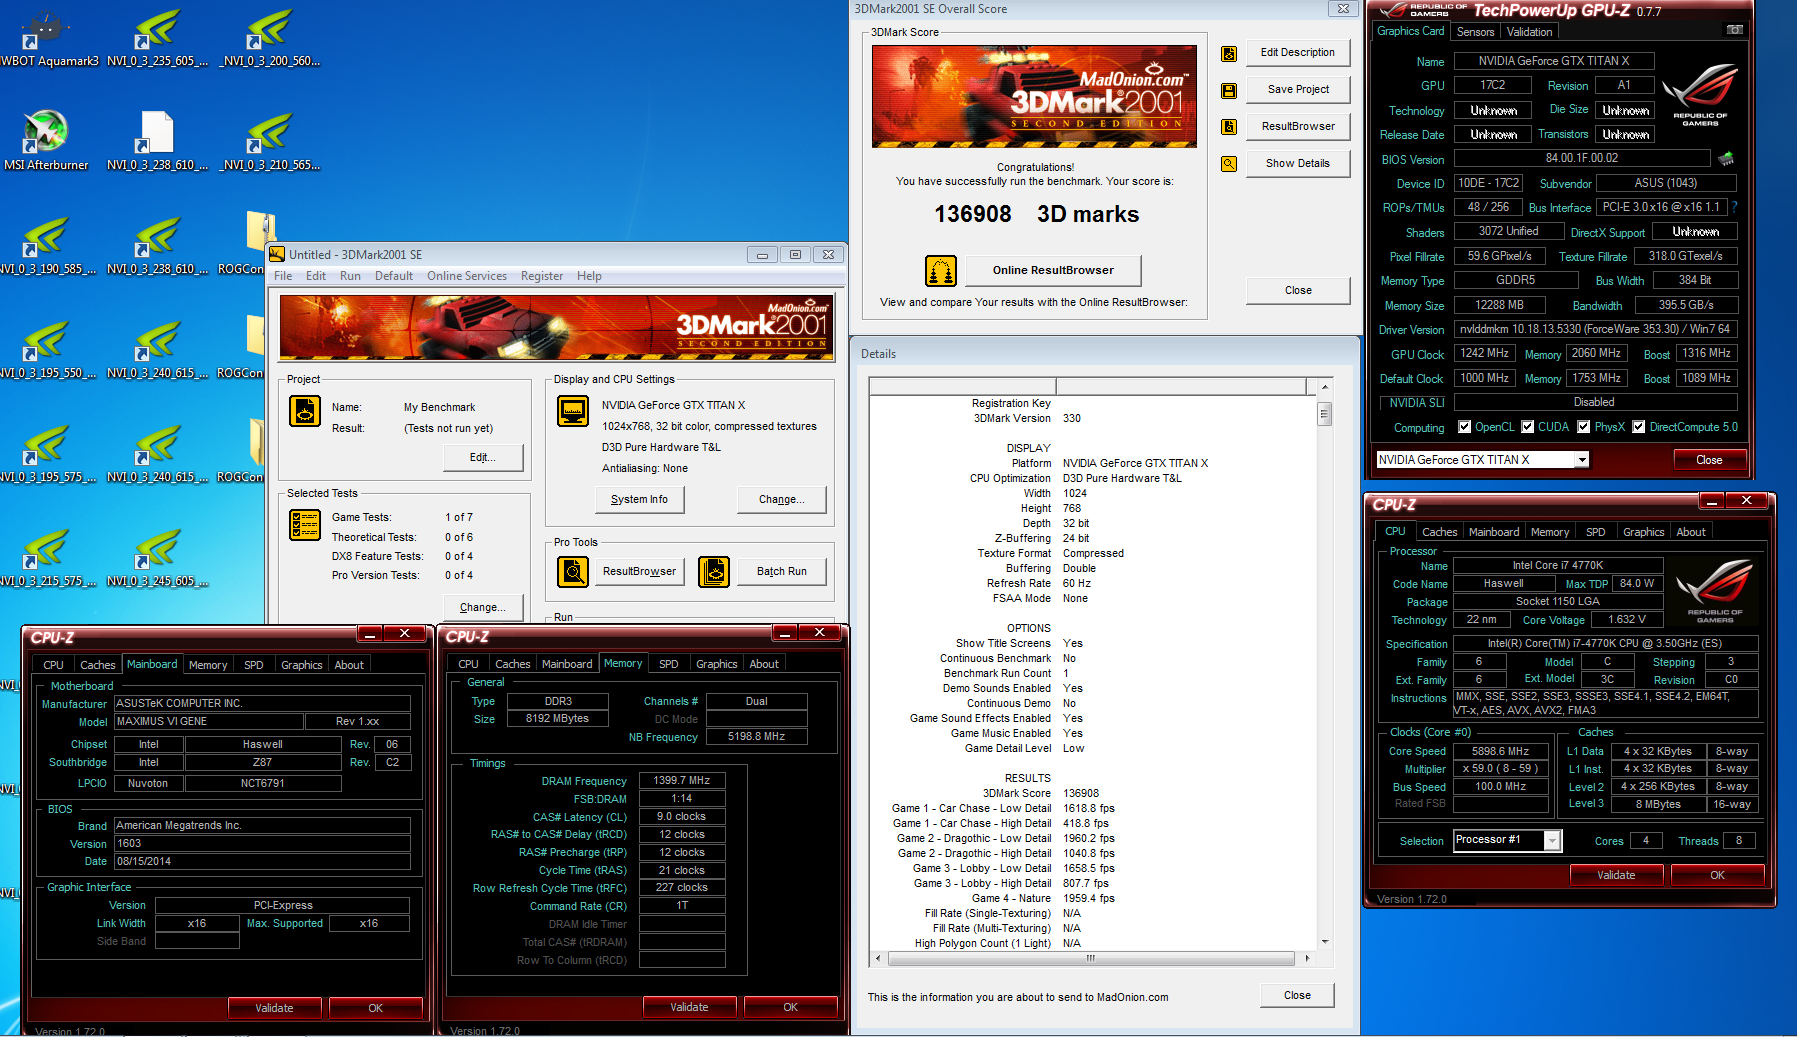This screenshot has height=1037, width=1797.
Task: Open NVI_0_3_190_585 desktop shortcut
Action: point(46,245)
